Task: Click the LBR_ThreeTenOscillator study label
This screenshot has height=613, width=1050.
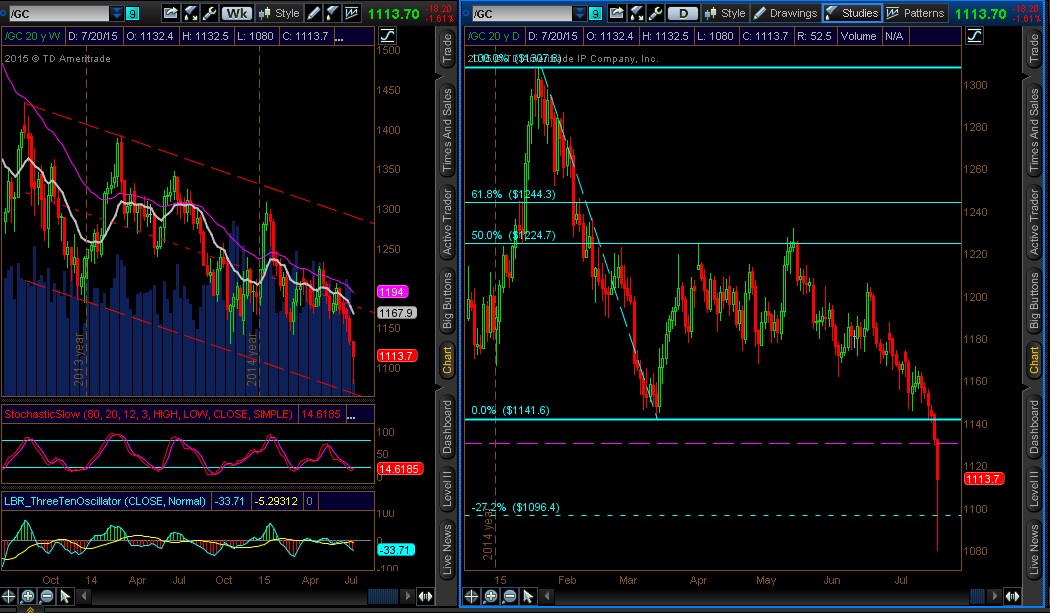Action: [105, 501]
